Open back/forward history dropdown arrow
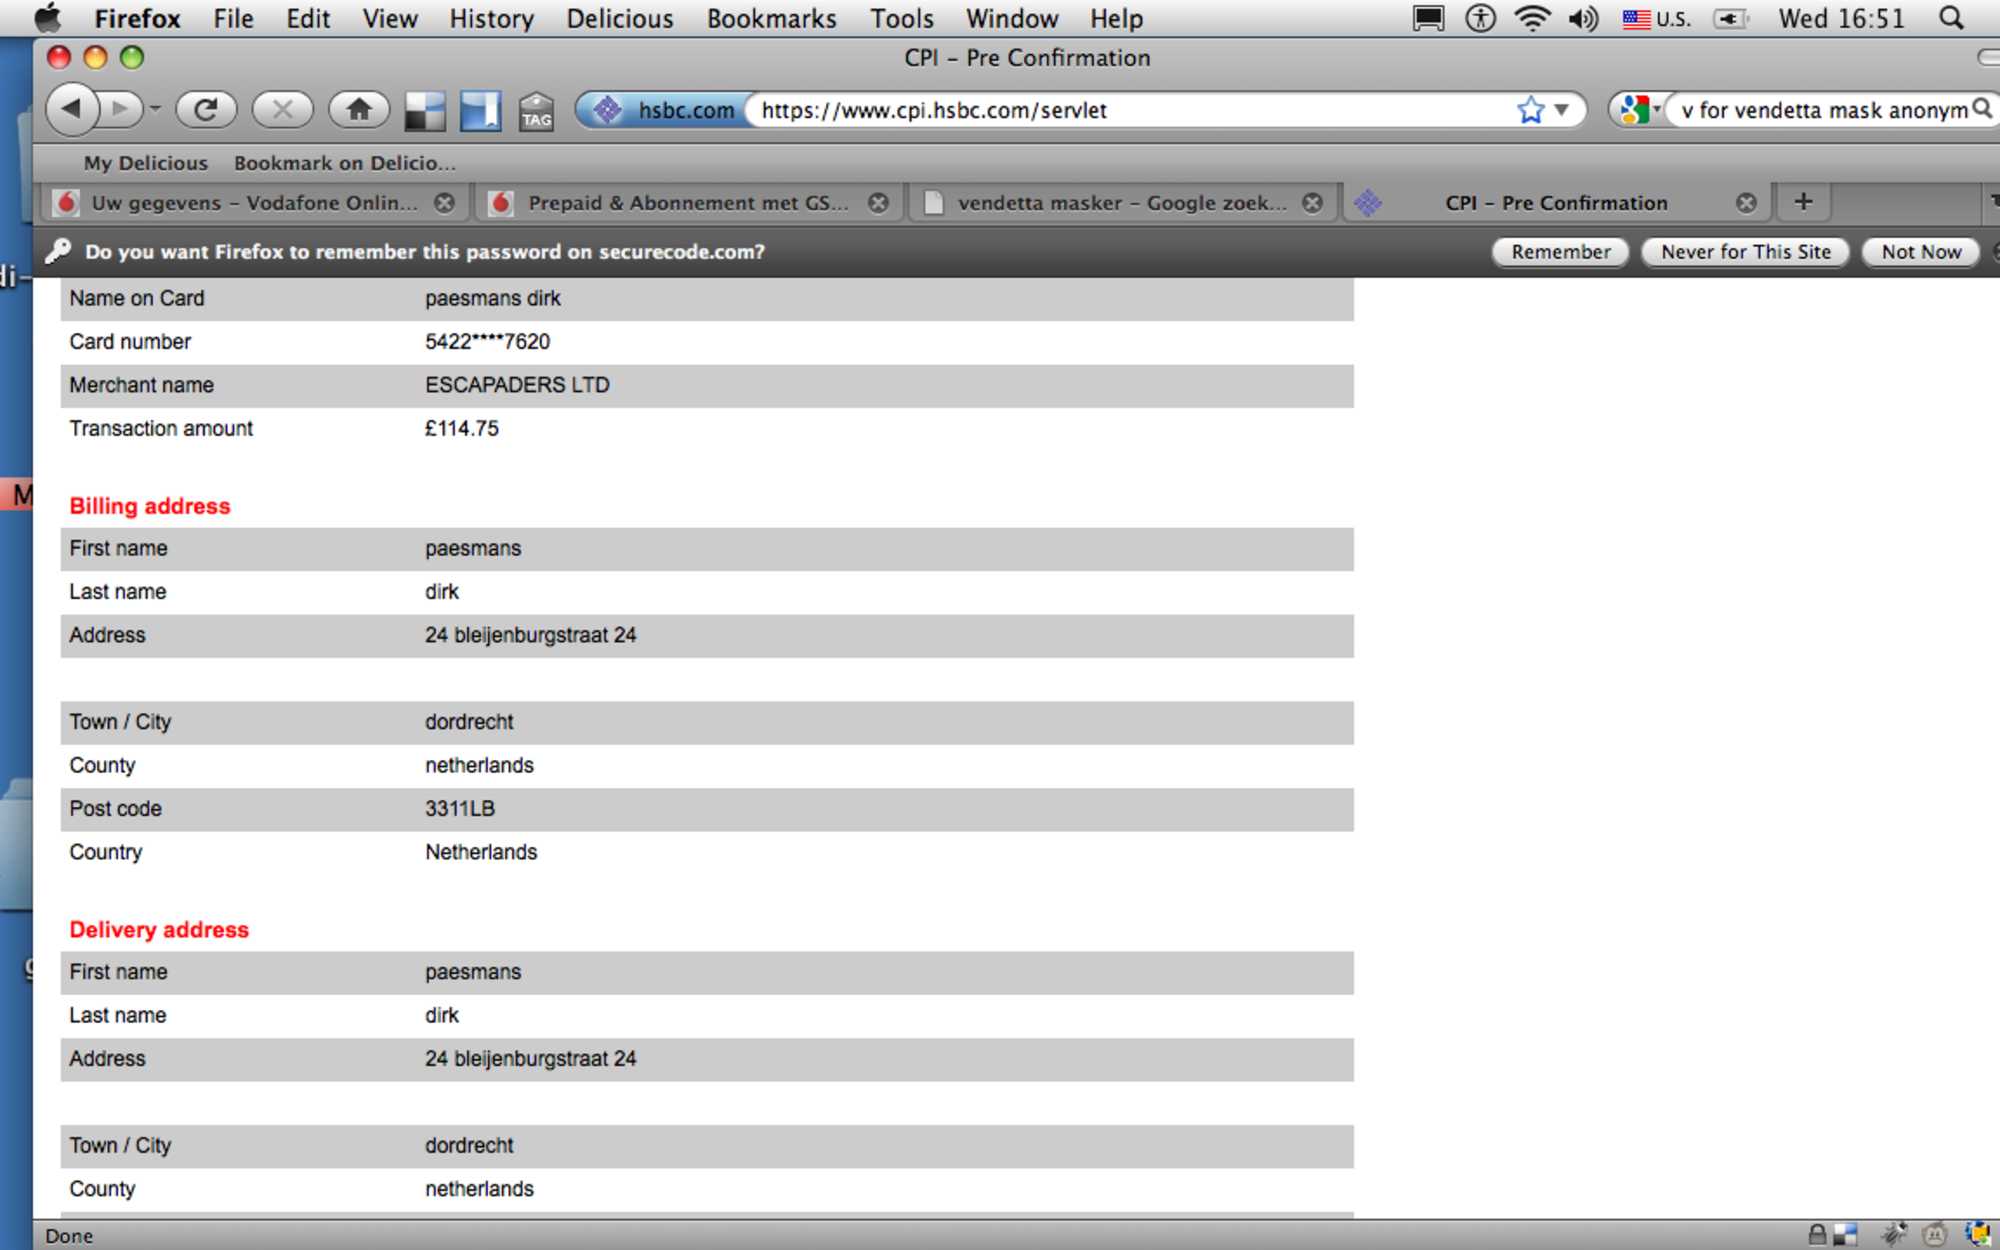 tap(155, 109)
